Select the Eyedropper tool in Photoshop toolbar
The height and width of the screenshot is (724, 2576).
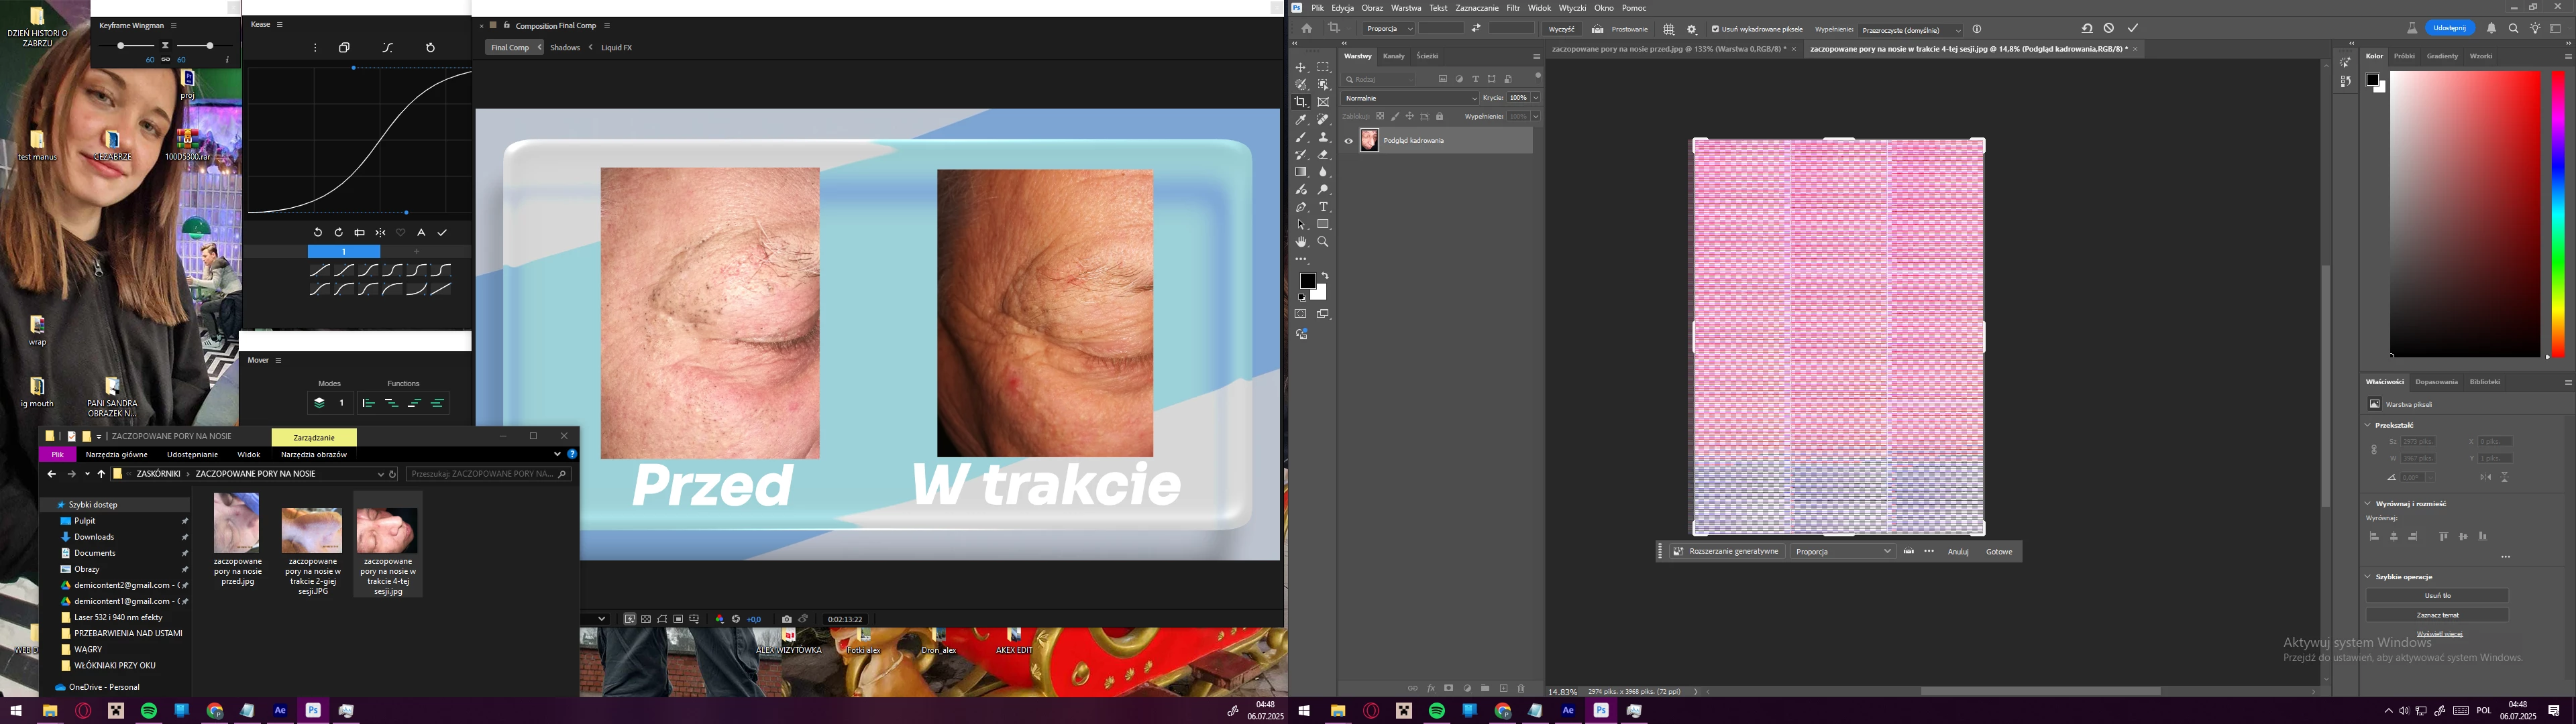pyautogui.click(x=1301, y=120)
